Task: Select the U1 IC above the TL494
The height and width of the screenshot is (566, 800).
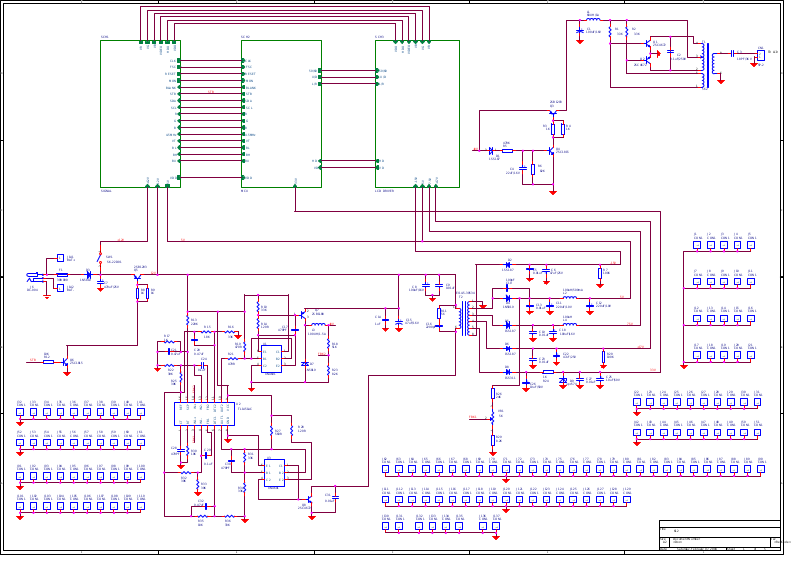Action: point(271,358)
